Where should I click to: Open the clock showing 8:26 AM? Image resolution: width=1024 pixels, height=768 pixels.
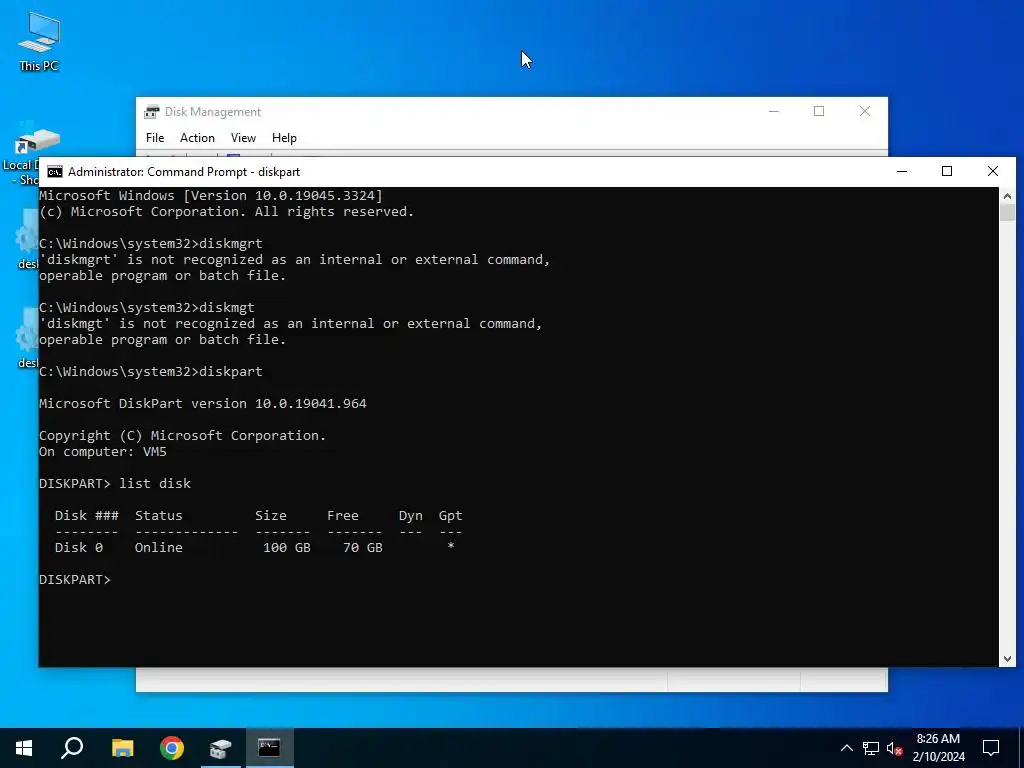pos(938,748)
